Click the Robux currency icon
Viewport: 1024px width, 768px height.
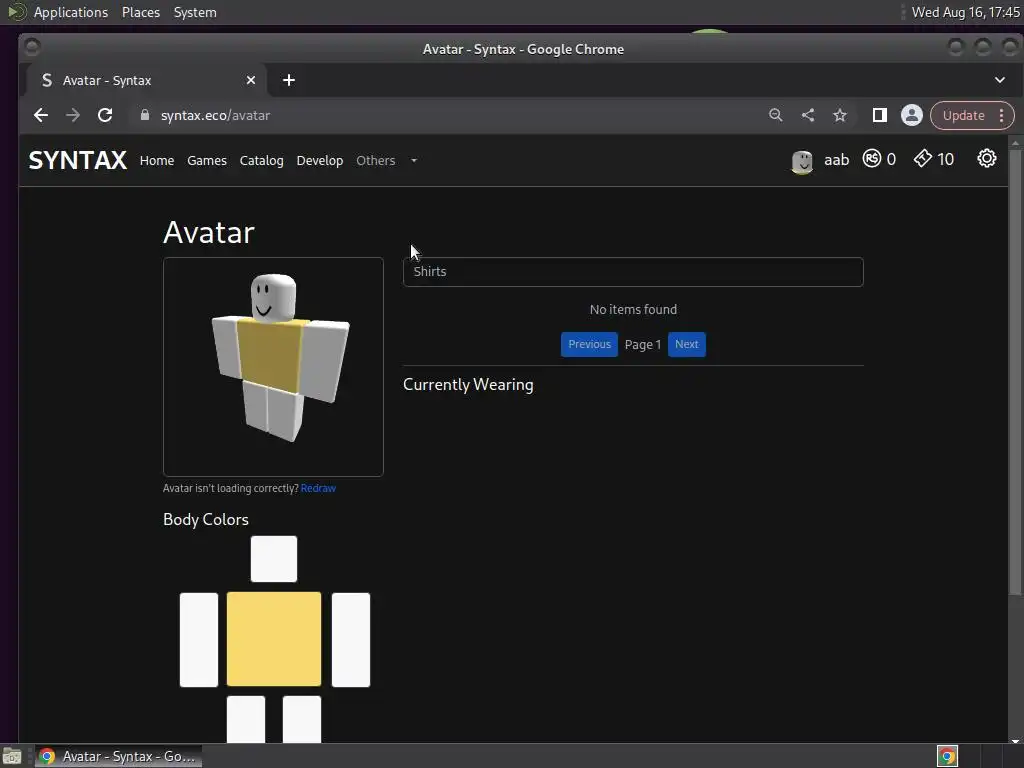pyautogui.click(x=872, y=159)
